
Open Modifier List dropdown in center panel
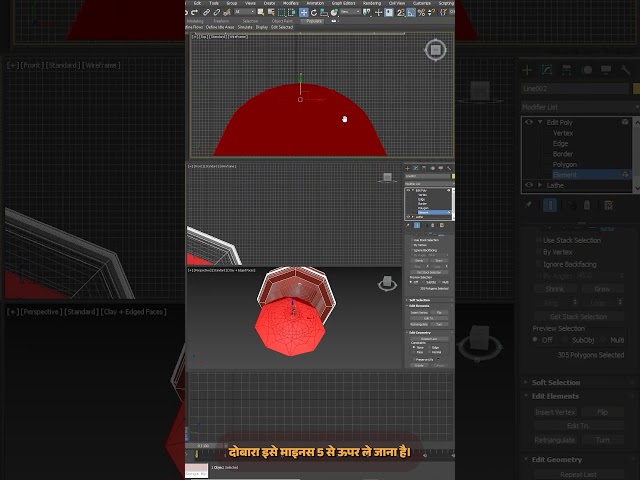click(429, 184)
